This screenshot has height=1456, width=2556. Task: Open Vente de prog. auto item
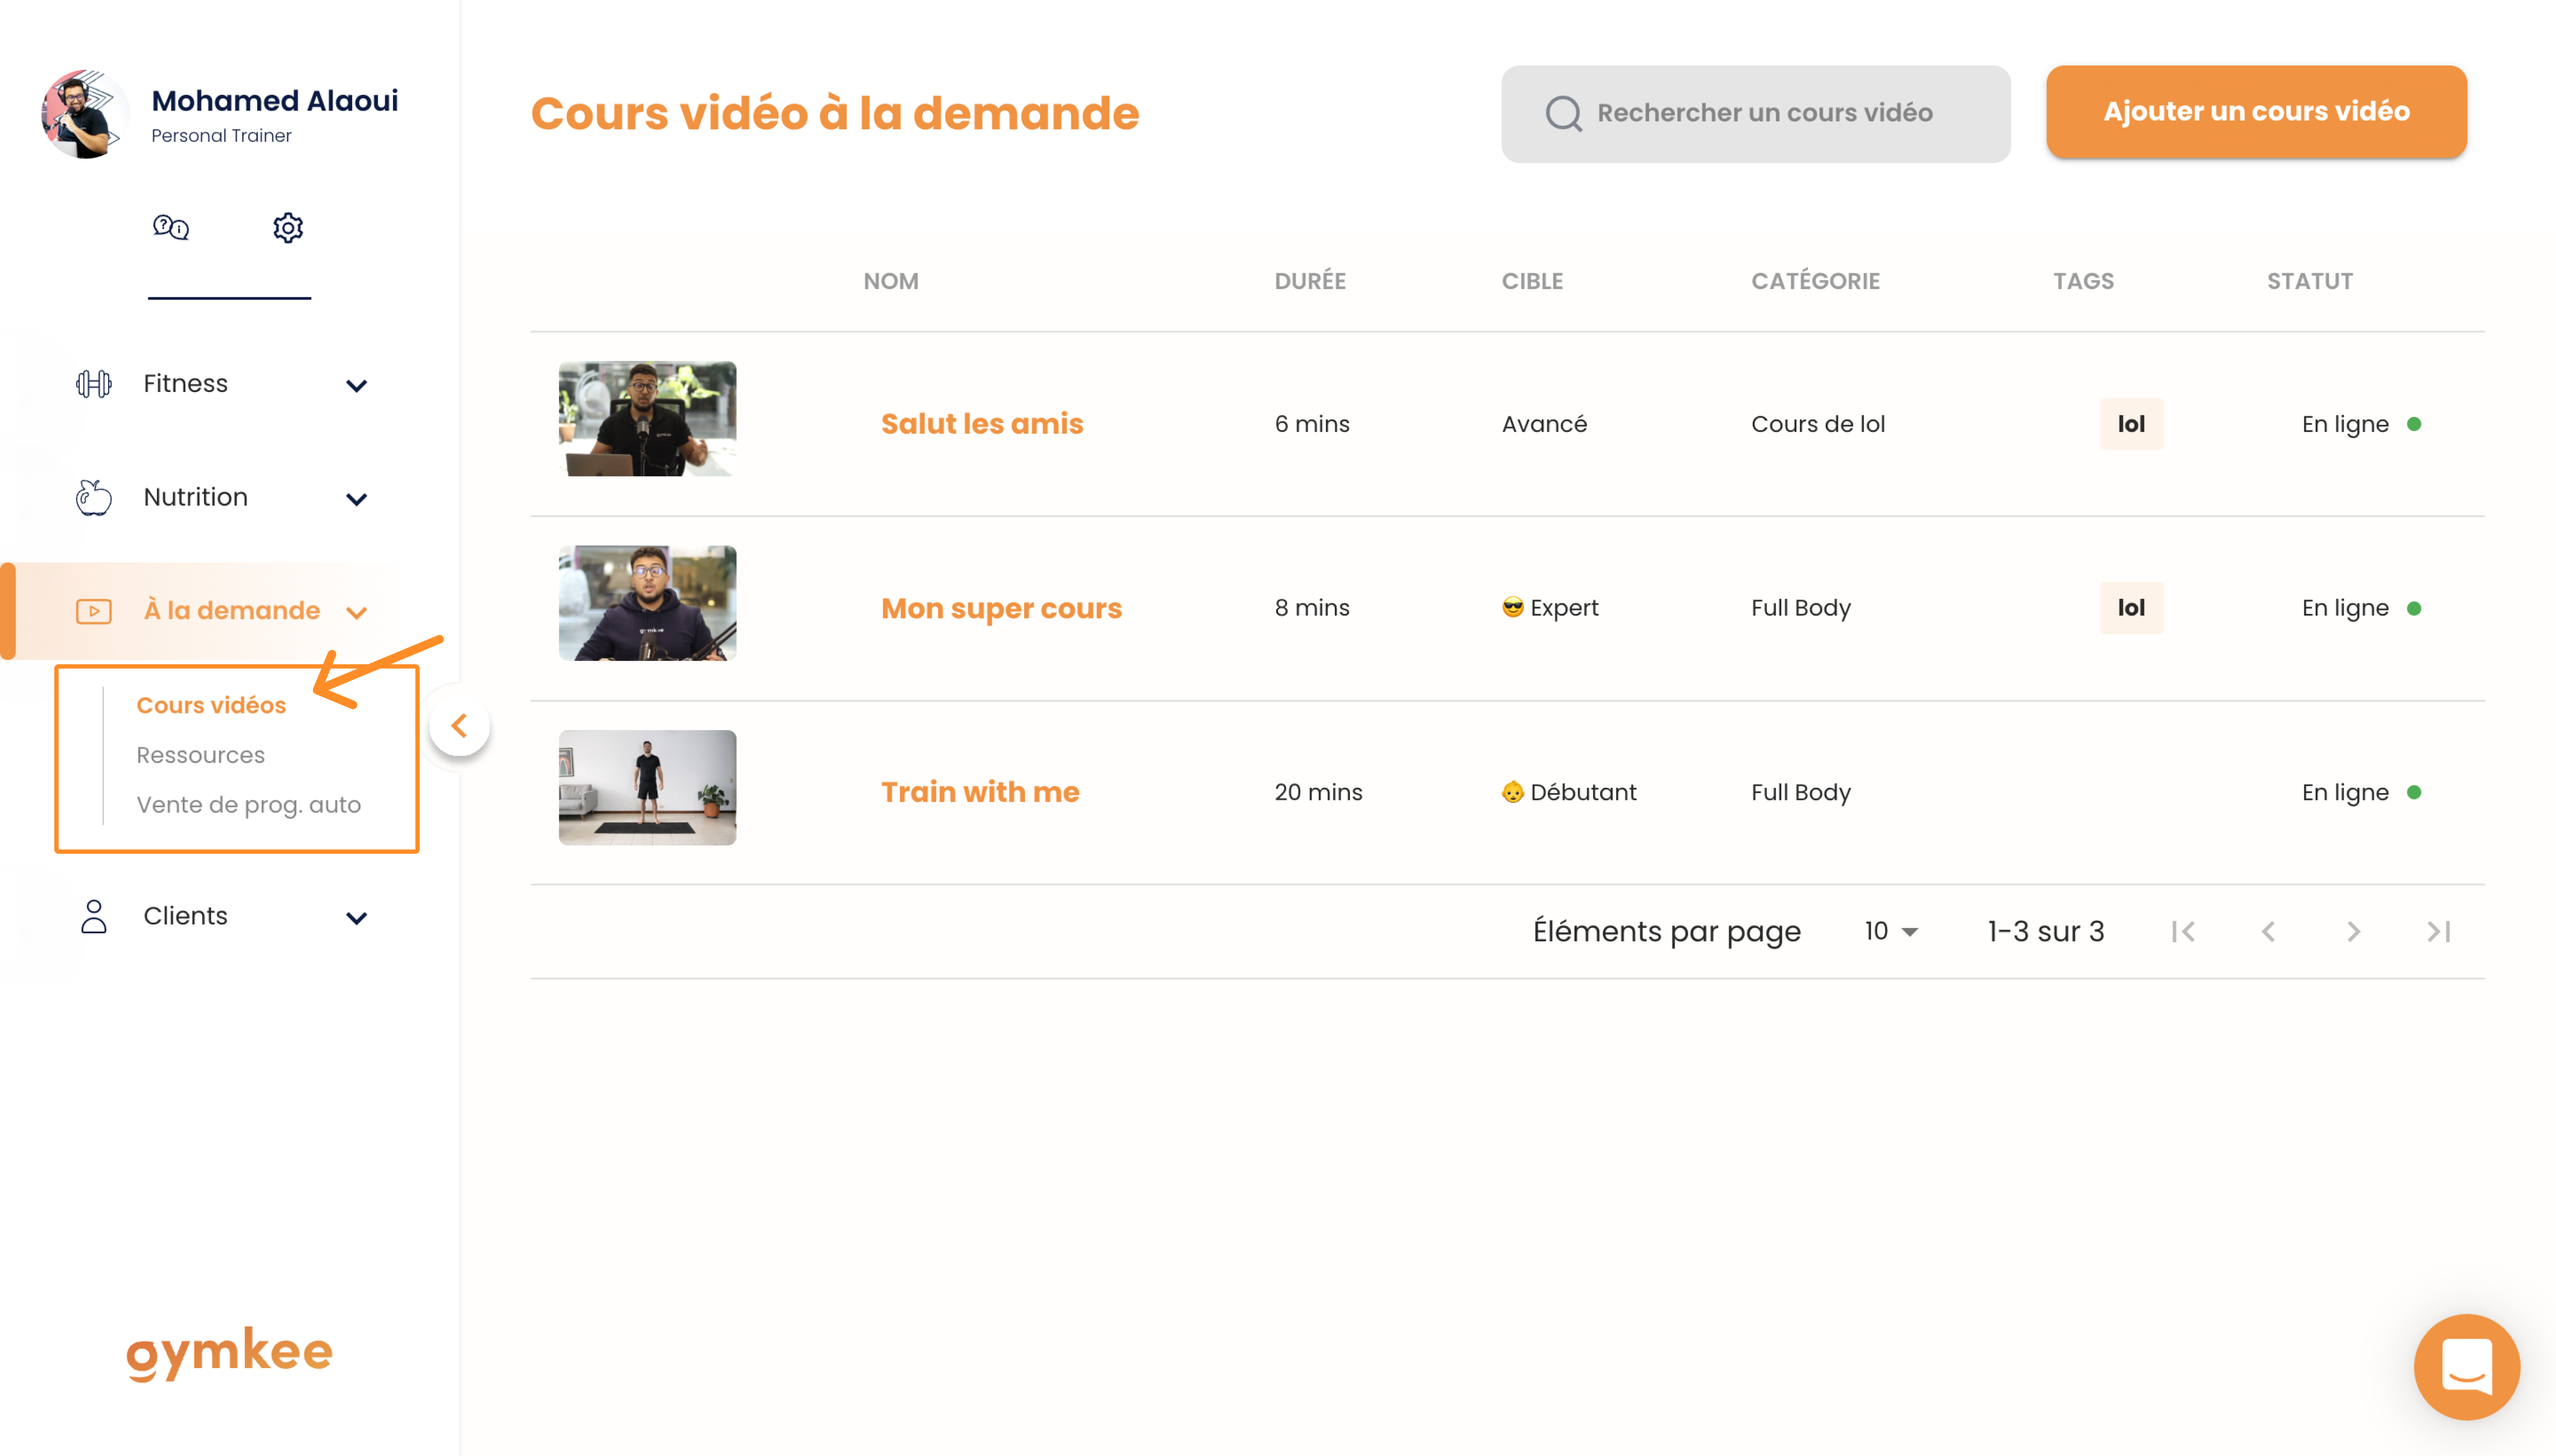pyautogui.click(x=248, y=805)
